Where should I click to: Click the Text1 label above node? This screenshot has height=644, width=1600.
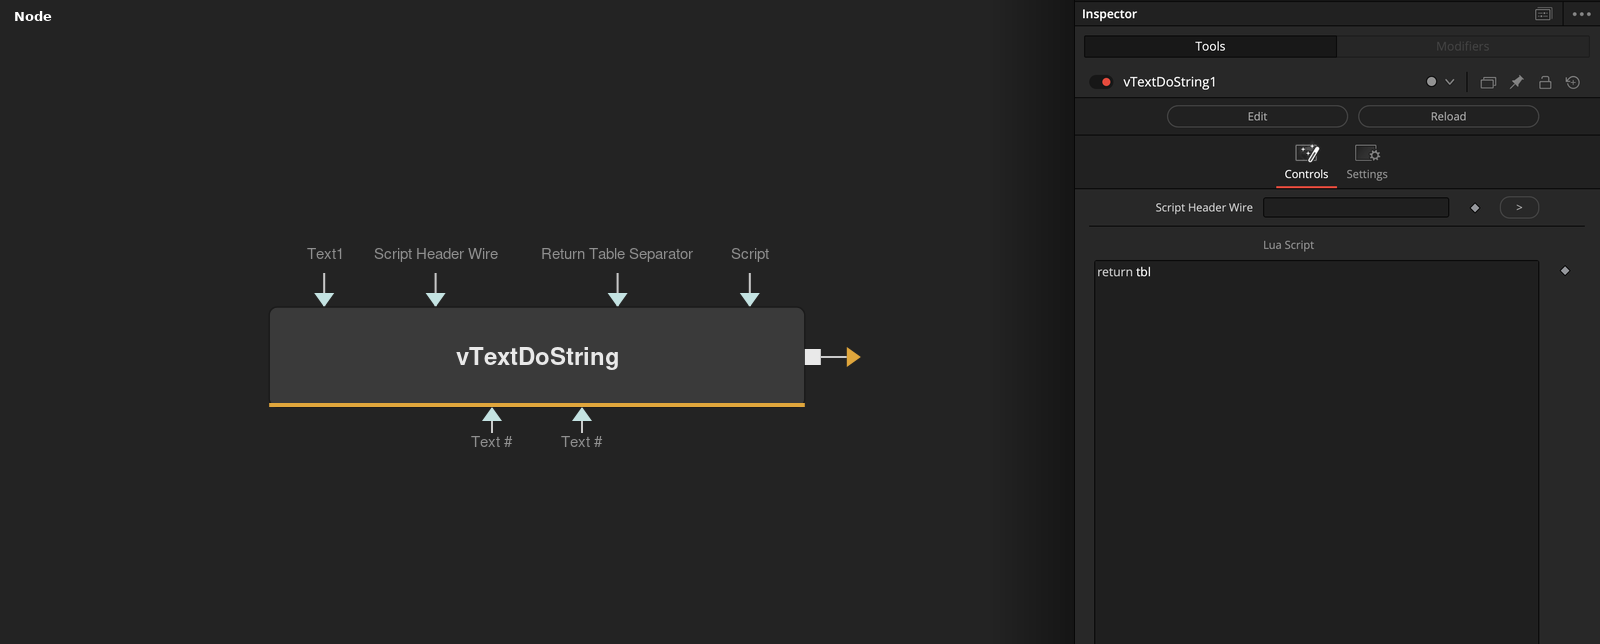pyautogui.click(x=325, y=254)
